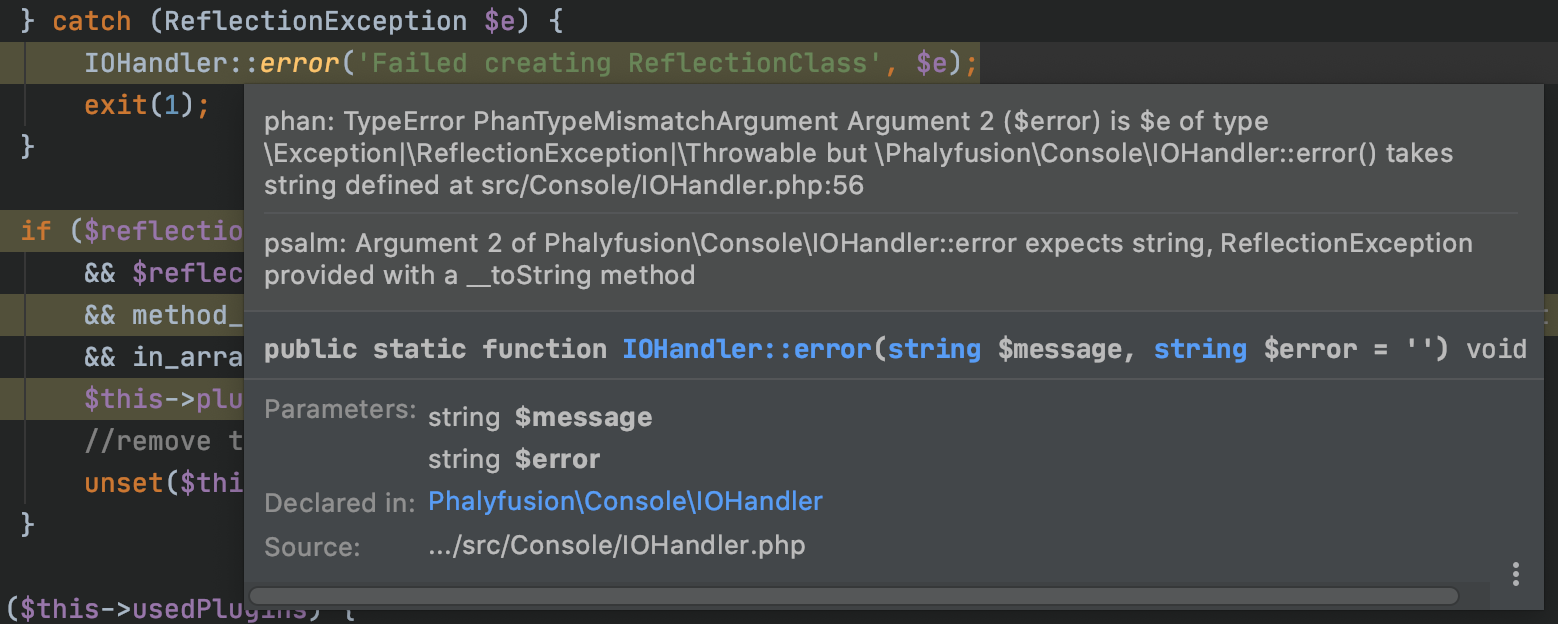Image resolution: width=1558 pixels, height=624 pixels.
Task: Click the $e argument in the IOHandler::error call
Action: [931, 63]
